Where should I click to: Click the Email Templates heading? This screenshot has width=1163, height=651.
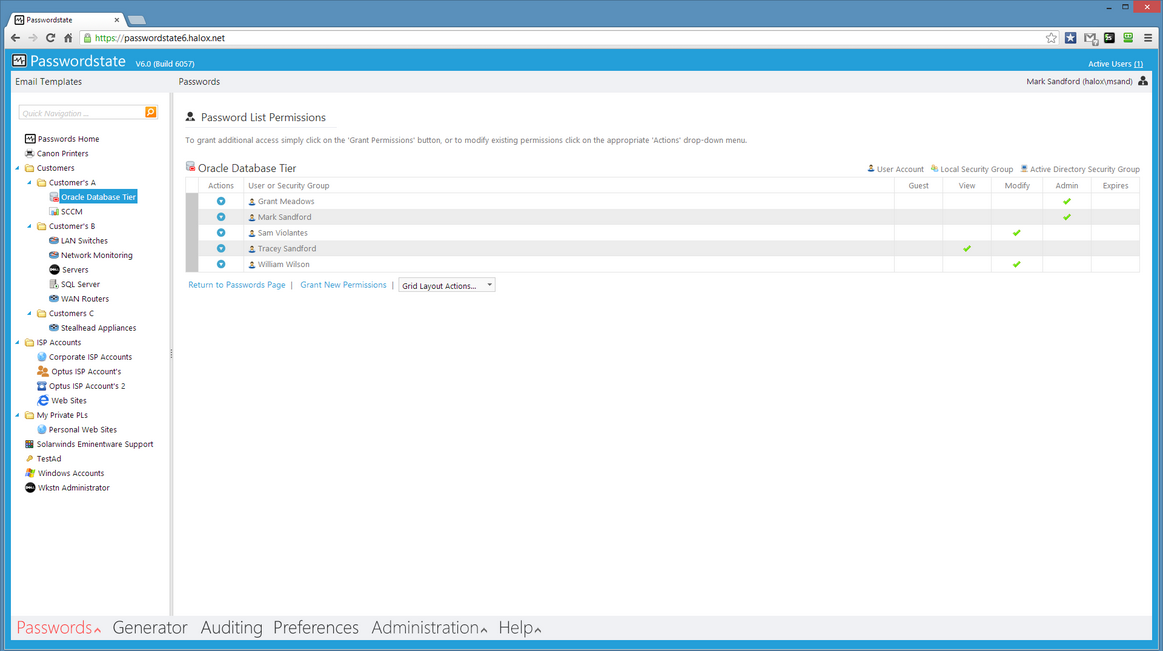(x=49, y=82)
